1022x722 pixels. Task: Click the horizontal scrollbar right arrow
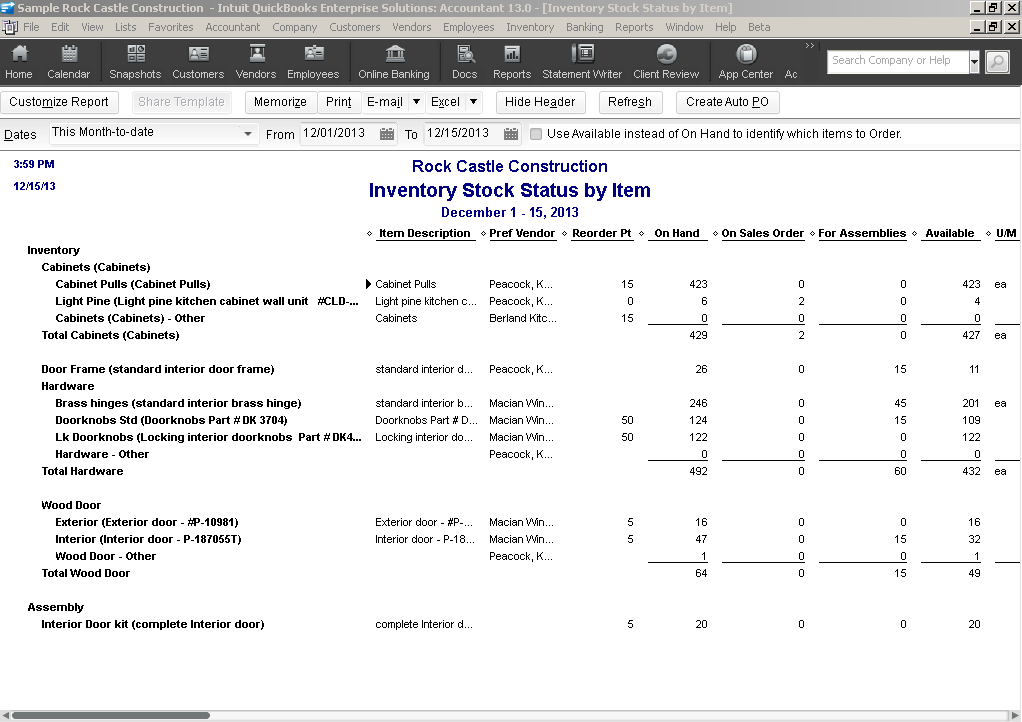pyautogui.click(x=1015, y=715)
